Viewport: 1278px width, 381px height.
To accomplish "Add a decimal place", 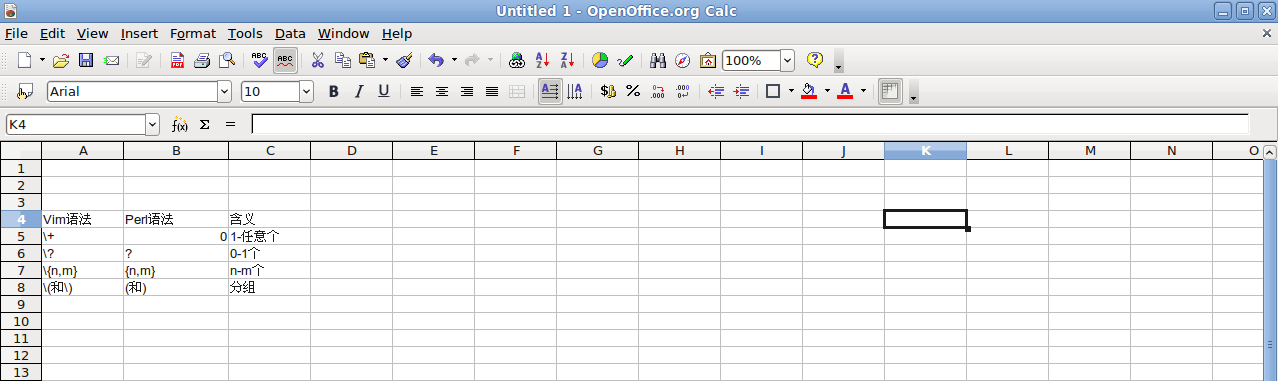I will [658, 92].
